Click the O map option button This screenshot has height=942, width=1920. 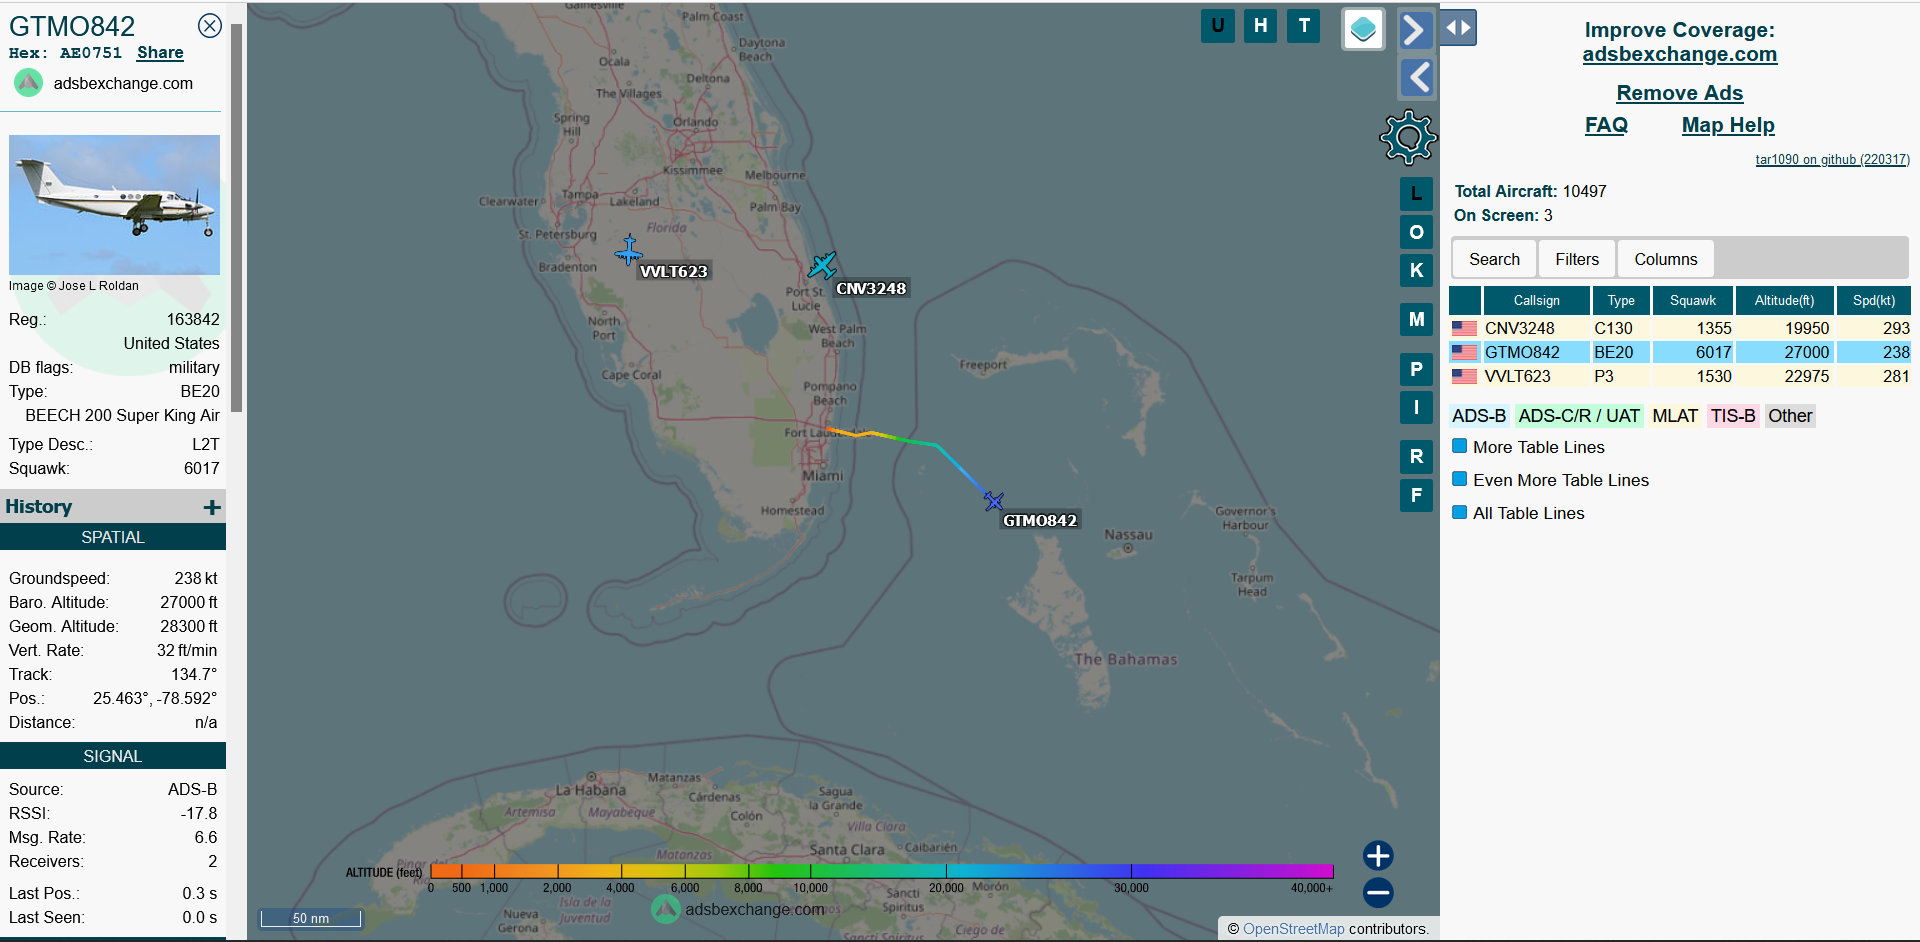[x=1416, y=232]
